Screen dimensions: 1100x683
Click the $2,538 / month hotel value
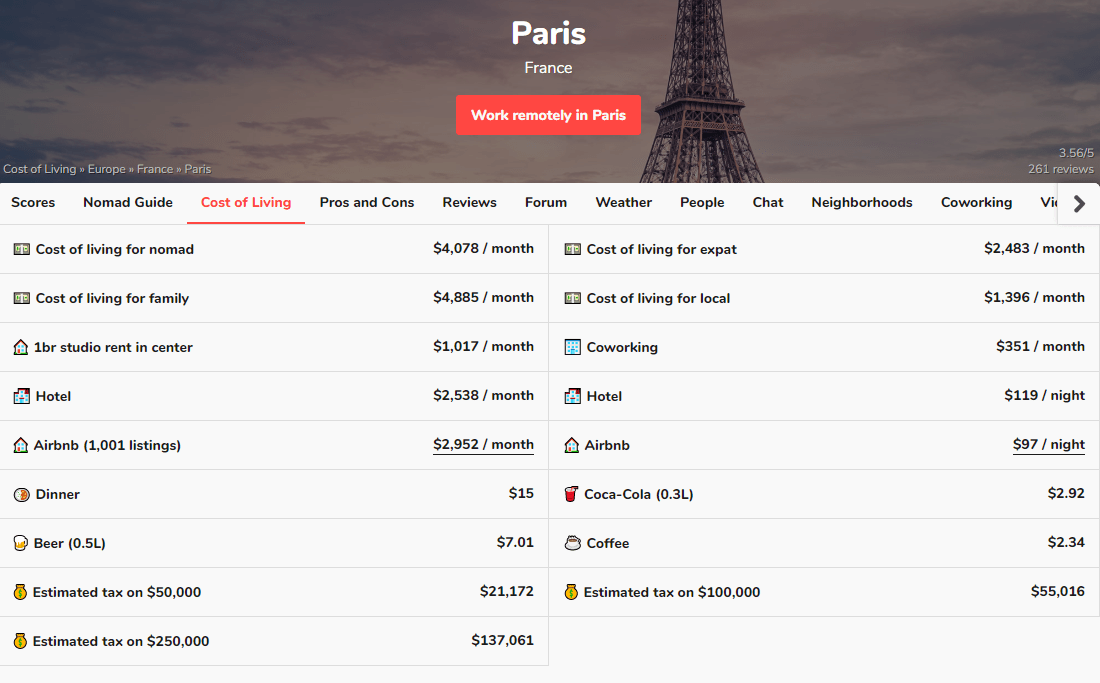point(483,395)
